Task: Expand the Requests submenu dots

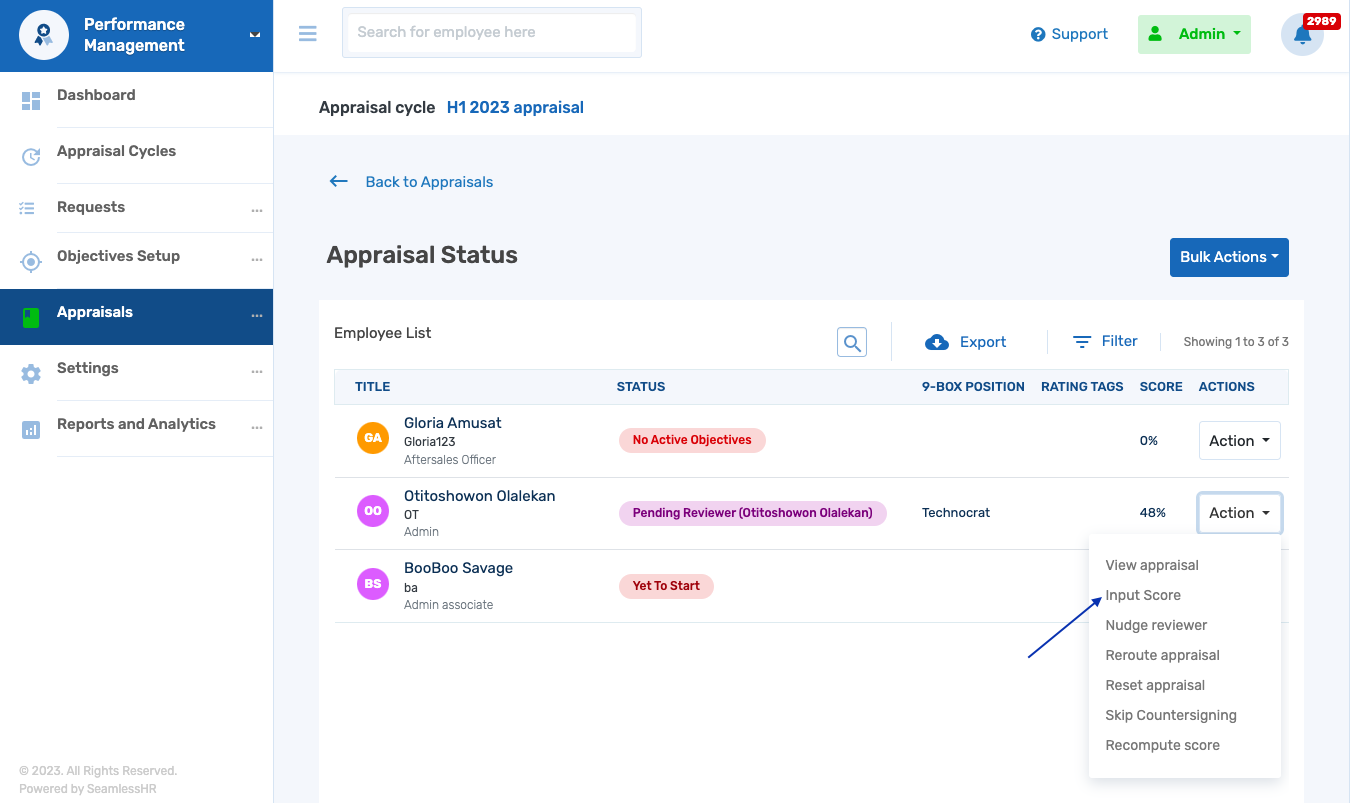Action: point(257,211)
